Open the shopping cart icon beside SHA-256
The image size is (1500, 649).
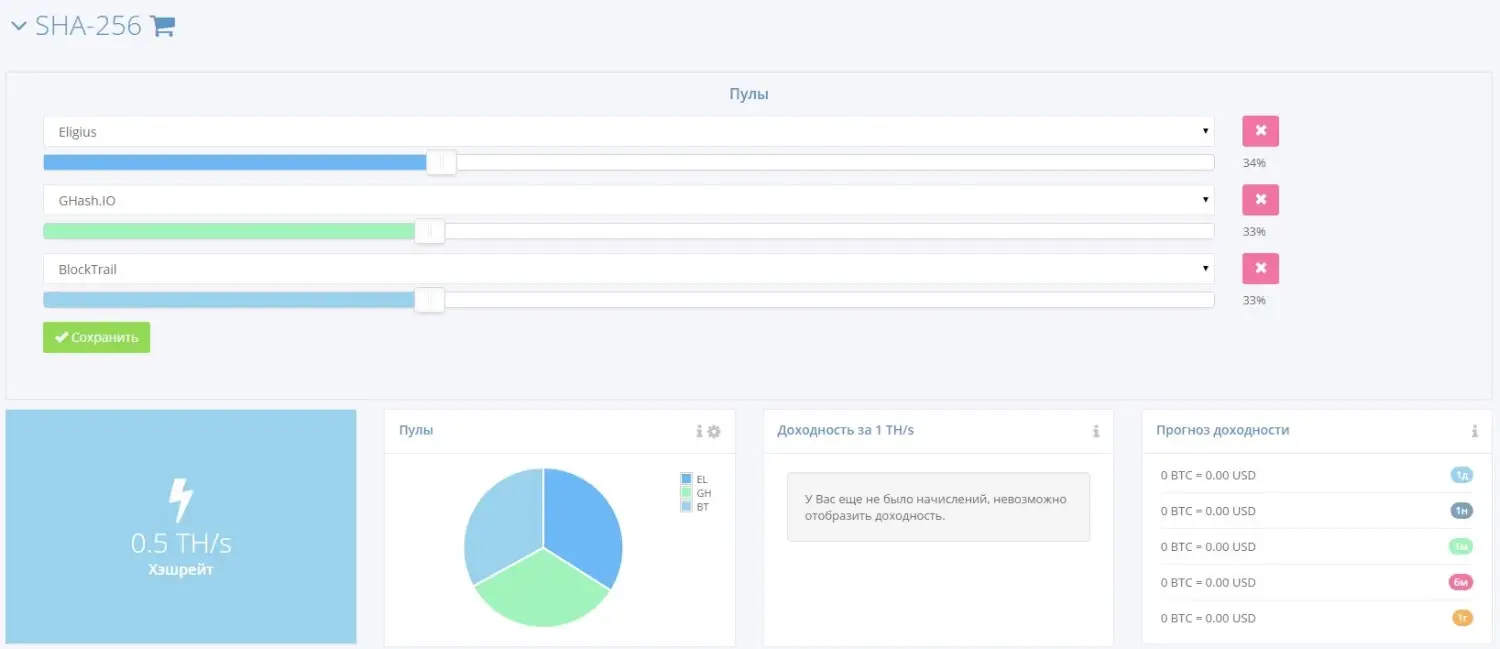coord(162,27)
